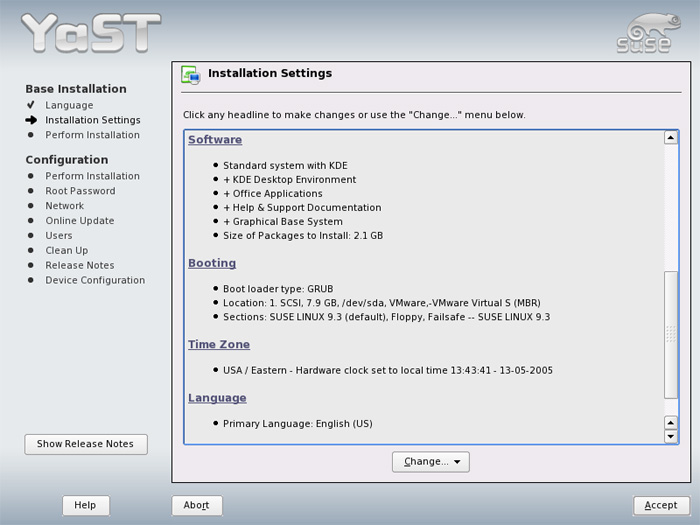
Task: Select Installation Settings step in sidebar
Action: (x=93, y=120)
